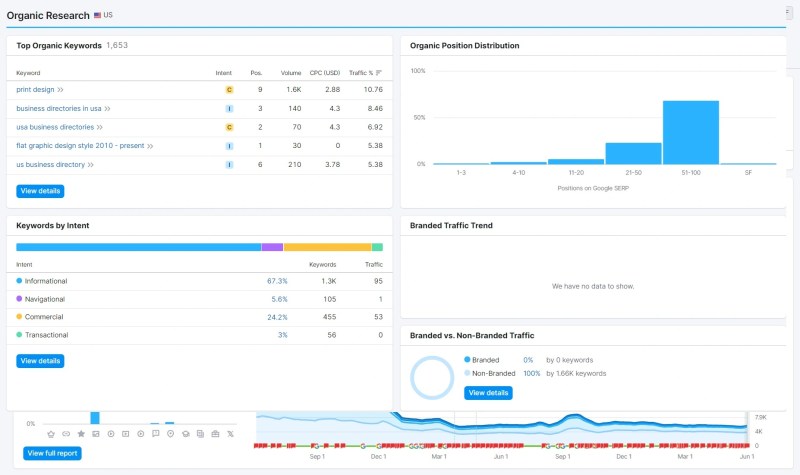The height and width of the screenshot is (475, 800).
Task: Click the blue Informational segment of the intent bar
Action: tap(138, 247)
